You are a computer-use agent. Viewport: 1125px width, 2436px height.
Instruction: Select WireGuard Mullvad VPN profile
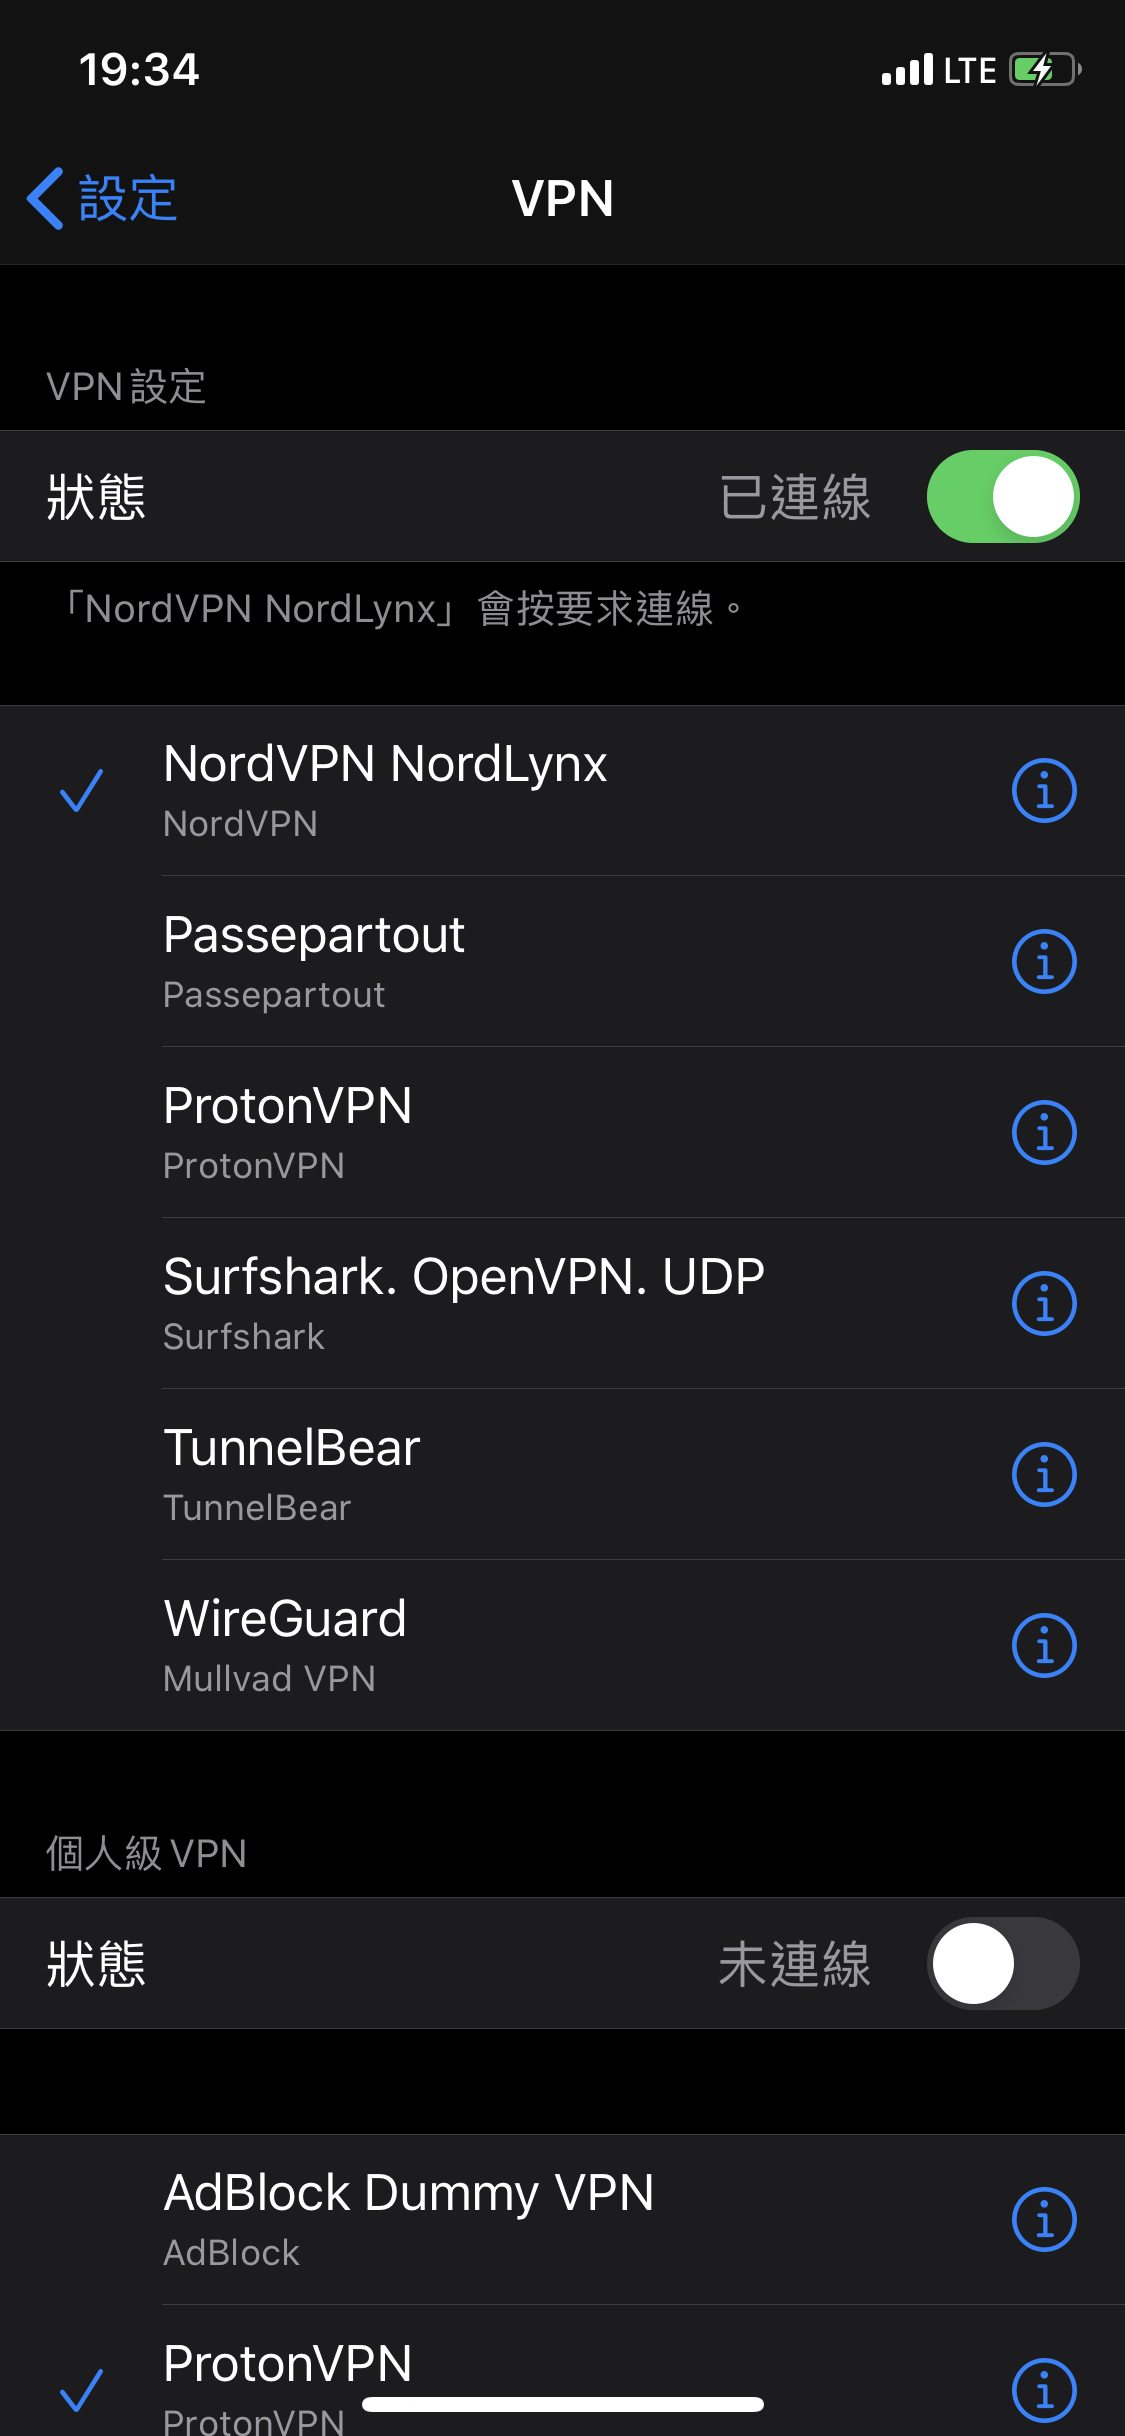coord(562,1646)
